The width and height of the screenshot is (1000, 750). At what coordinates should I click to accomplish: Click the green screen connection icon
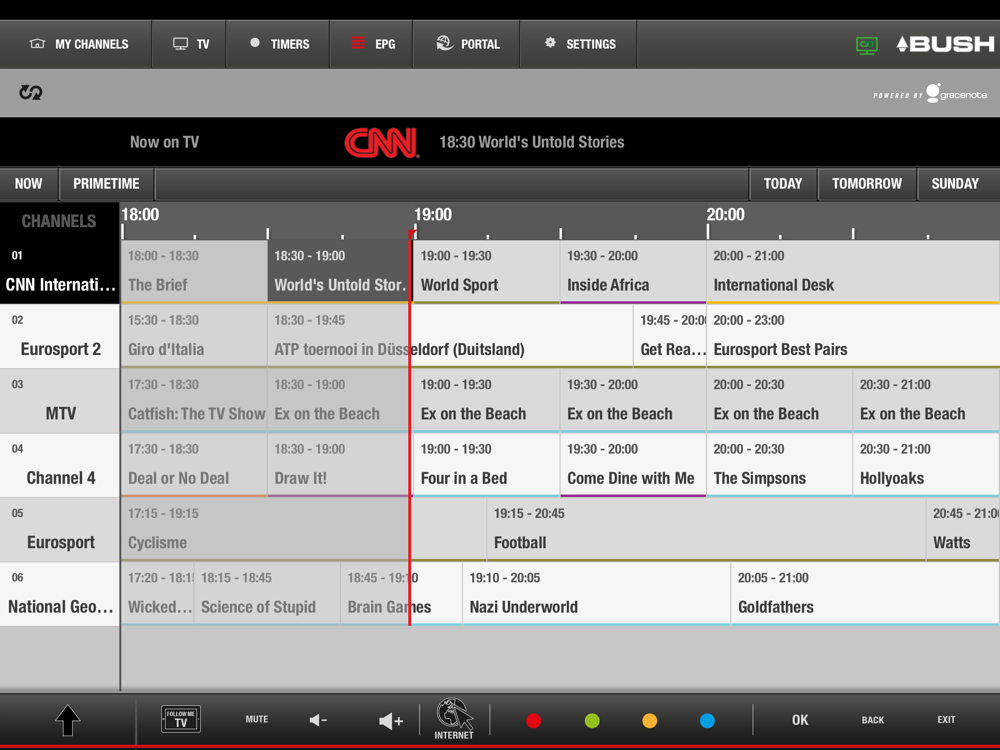point(866,45)
